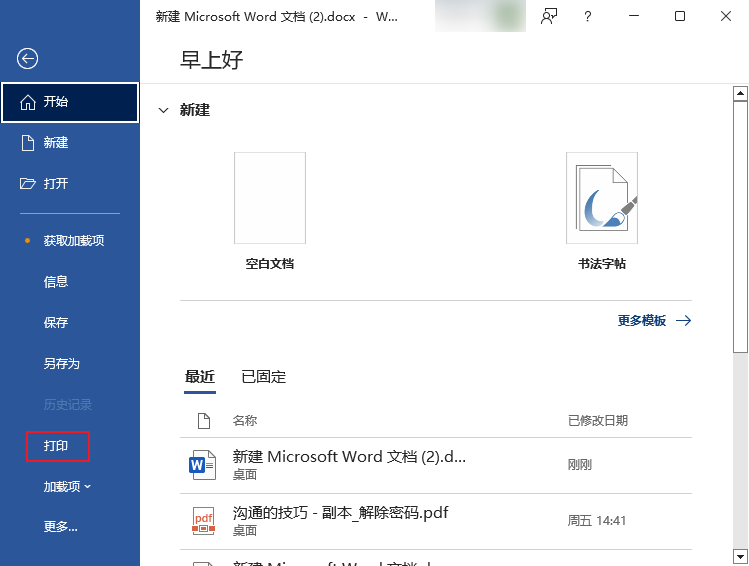Image resolution: width=749 pixels, height=566 pixels.
Task: Open 更多模板 link
Action: [x=654, y=321]
